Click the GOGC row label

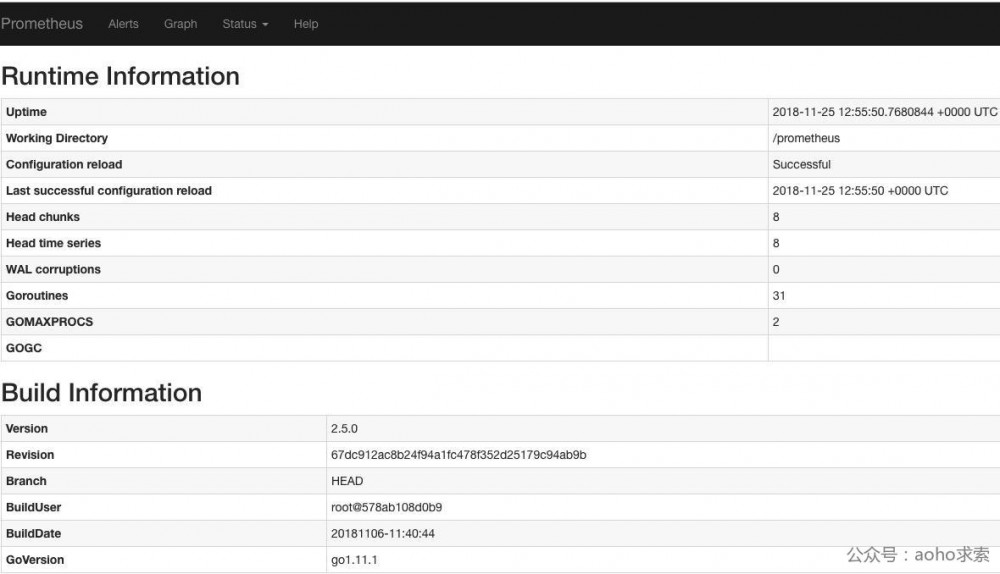click(24, 348)
